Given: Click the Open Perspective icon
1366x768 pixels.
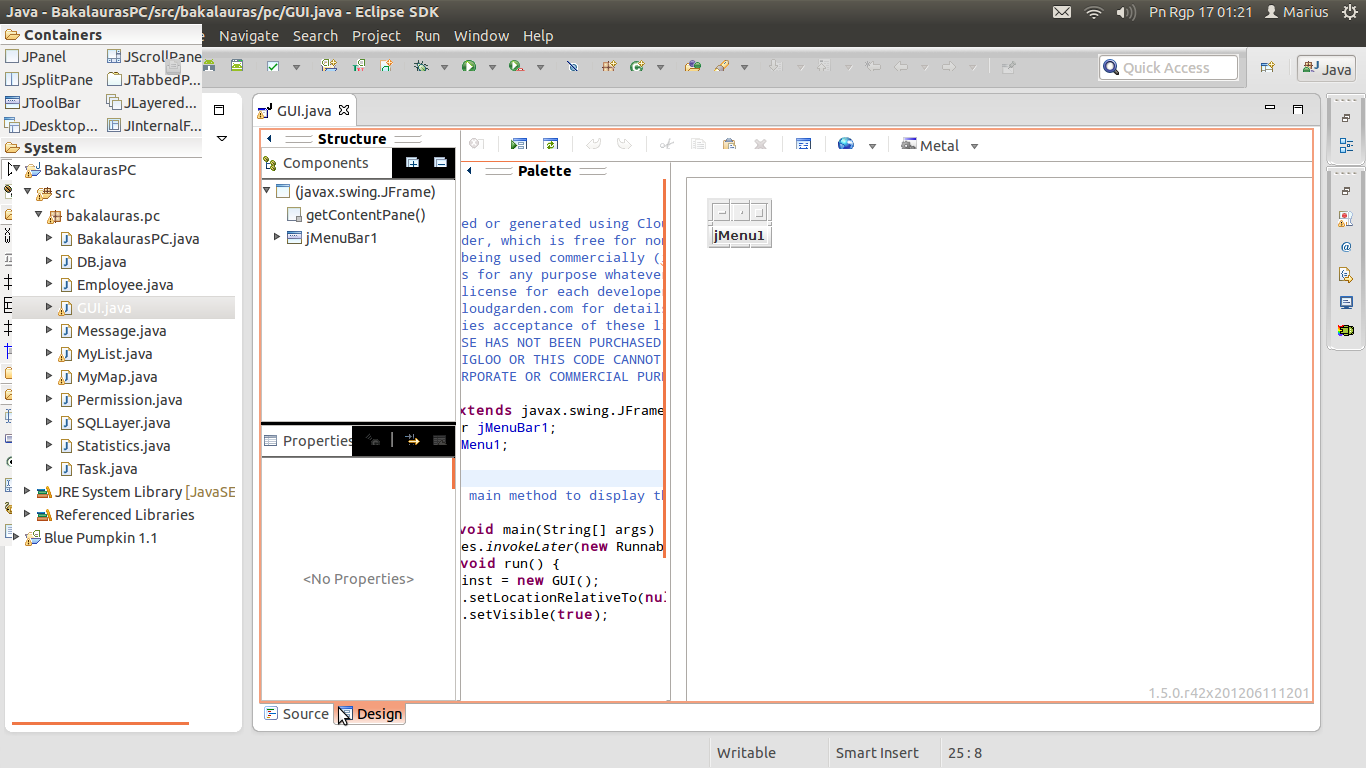Looking at the screenshot, I should 1267,67.
